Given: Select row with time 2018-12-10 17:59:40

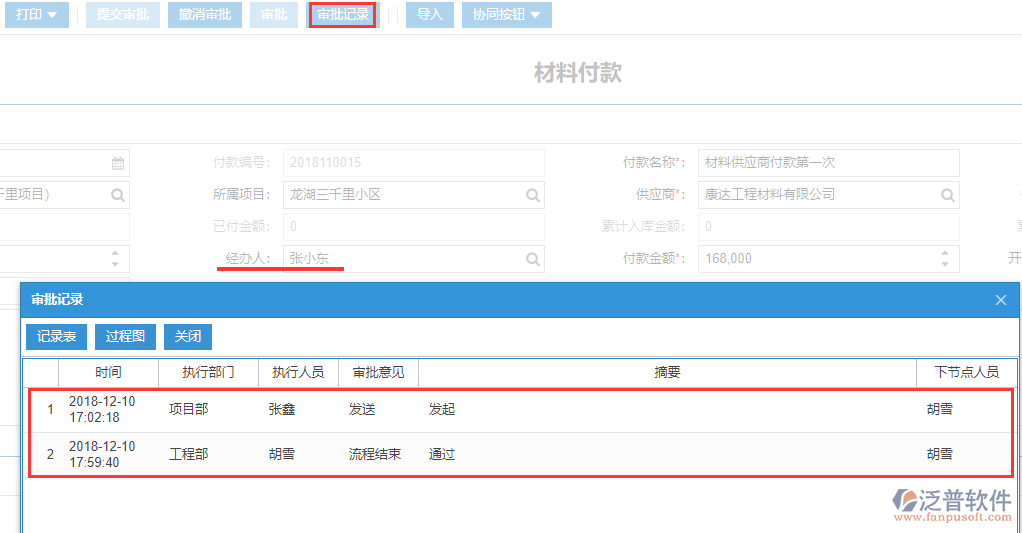Looking at the screenshot, I should (521, 454).
